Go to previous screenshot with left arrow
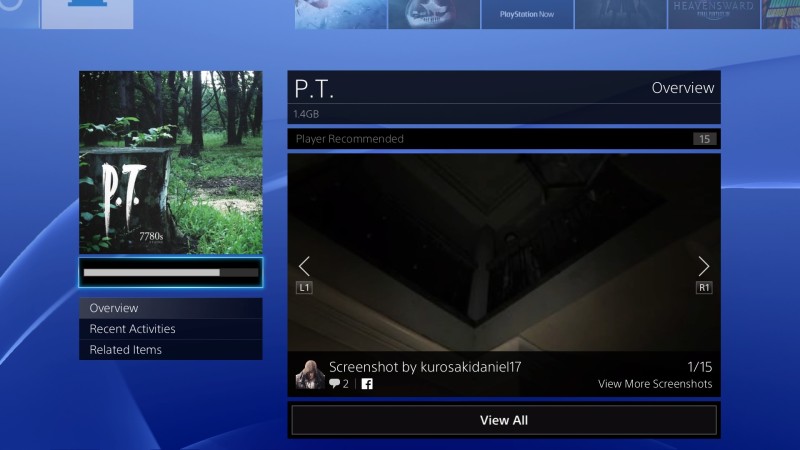Viewport: 800px width, 450px height. click(x=304, y=266)
